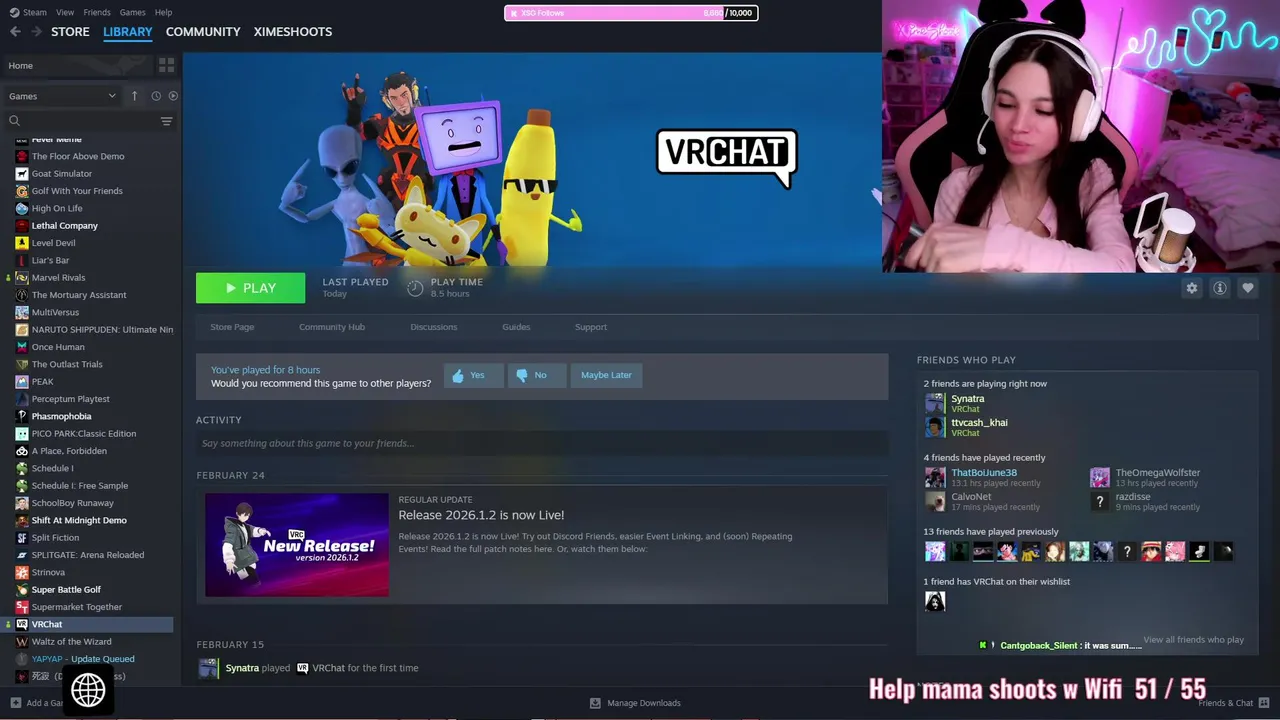The image size is (1280, 720).
Task: Open VRChat game info icon
Action: [1219, 288]
